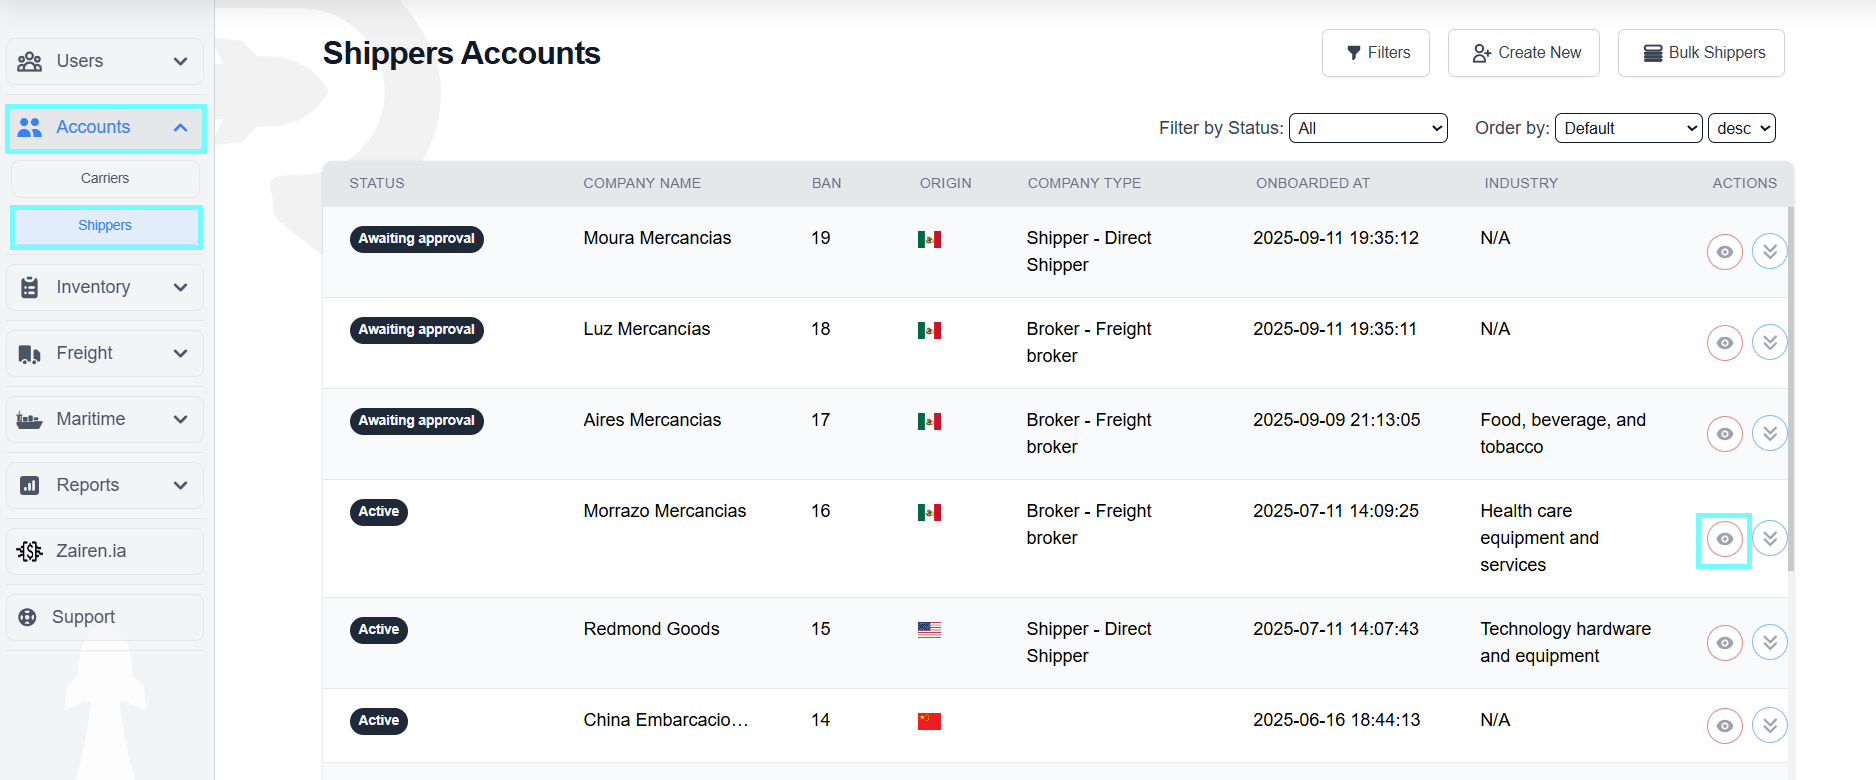Open the Filter by Status dropdown
This screenshot has height=780, width=1876.
click(x=1368, y=128)
